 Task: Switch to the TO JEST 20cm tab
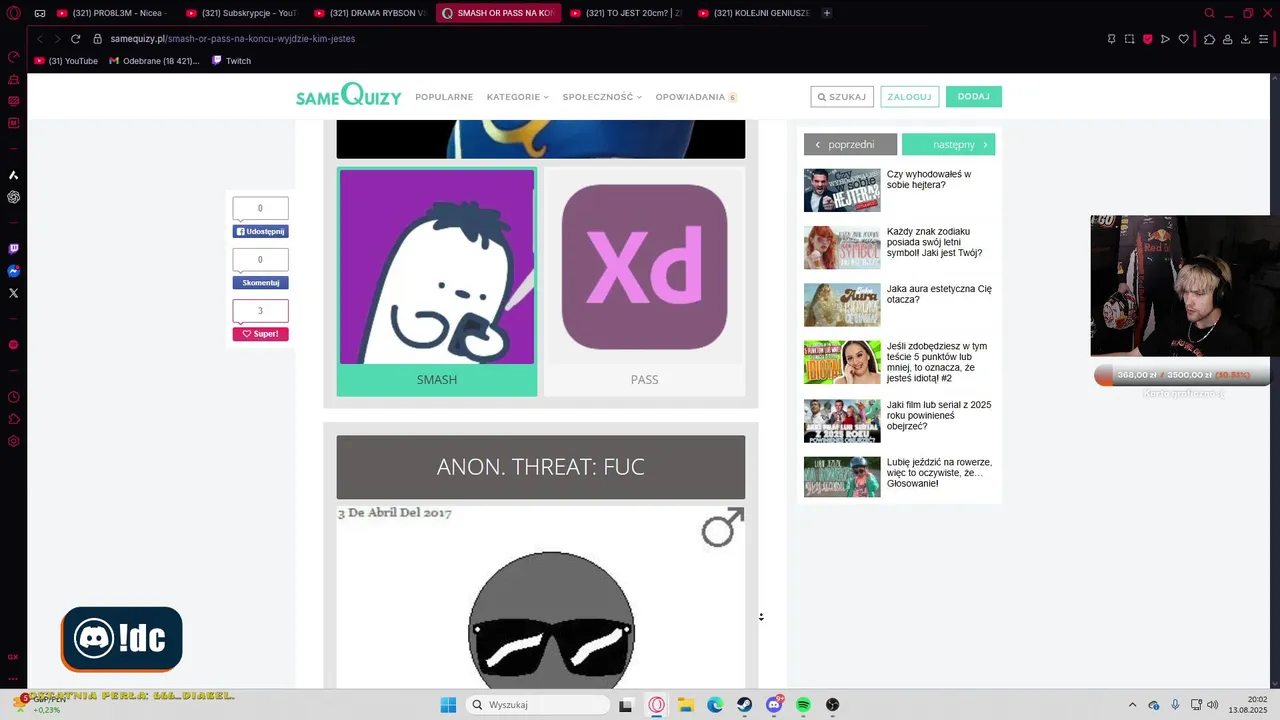pyautogui.click(x=628, y=13)
